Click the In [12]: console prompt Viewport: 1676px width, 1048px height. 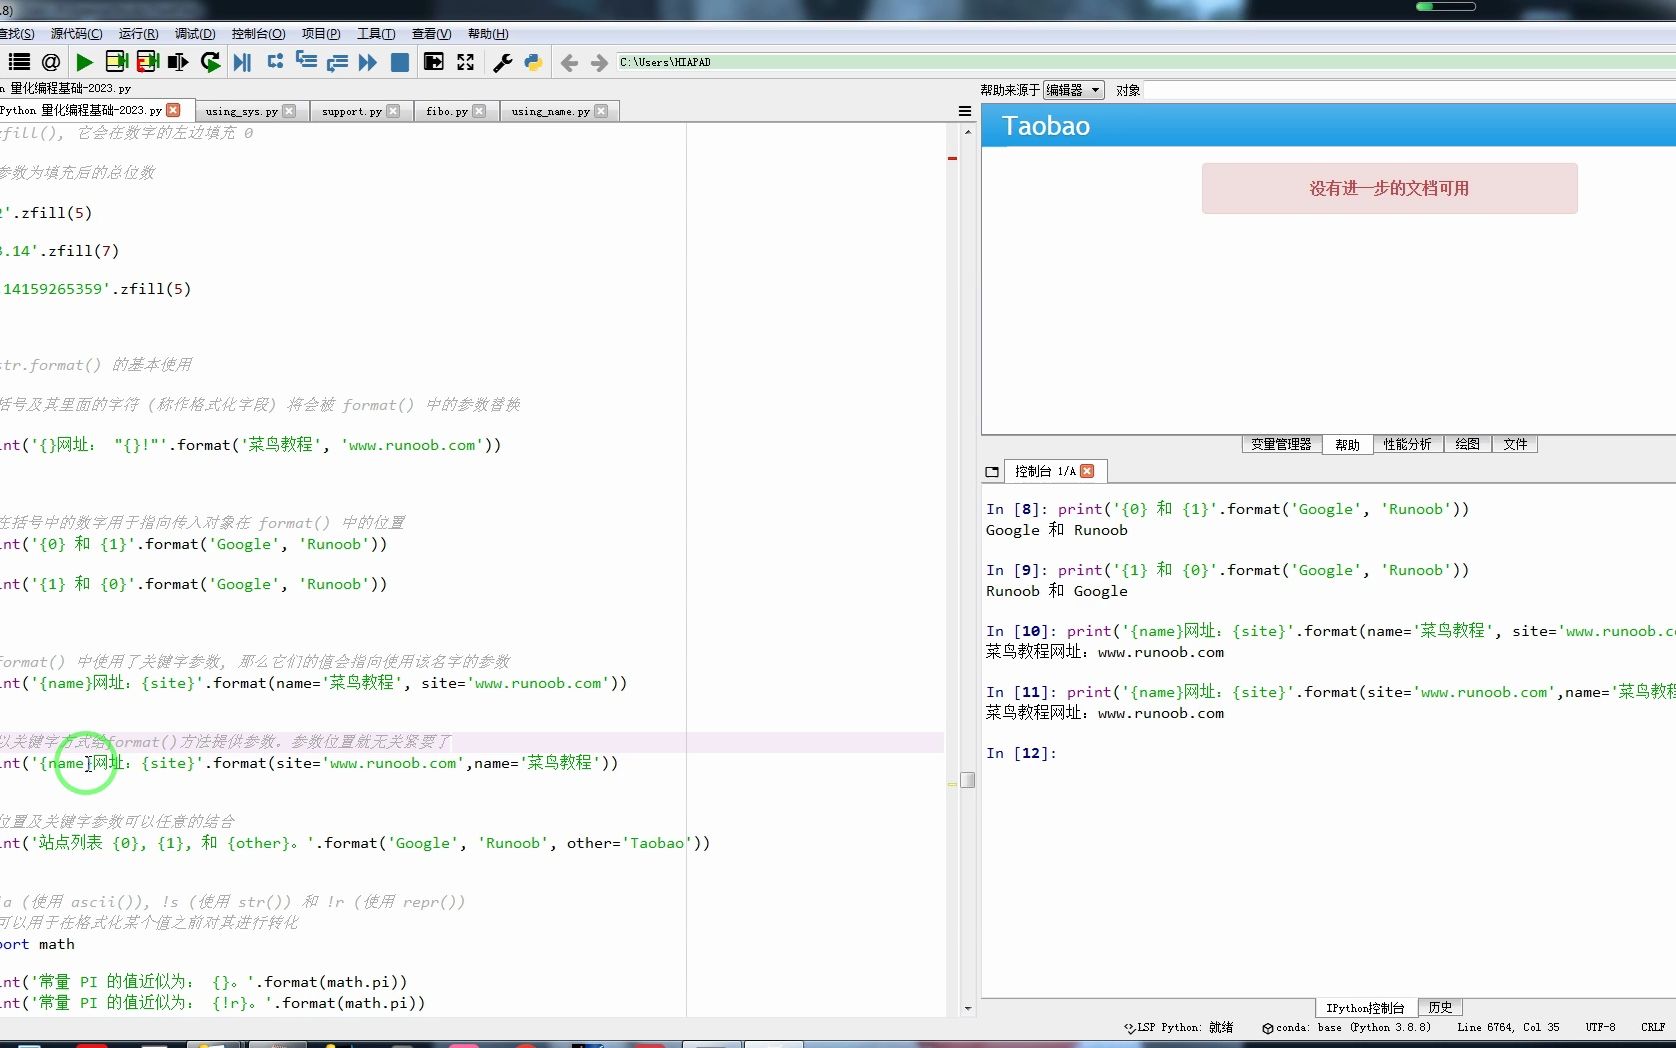(x=1021, y=753)
